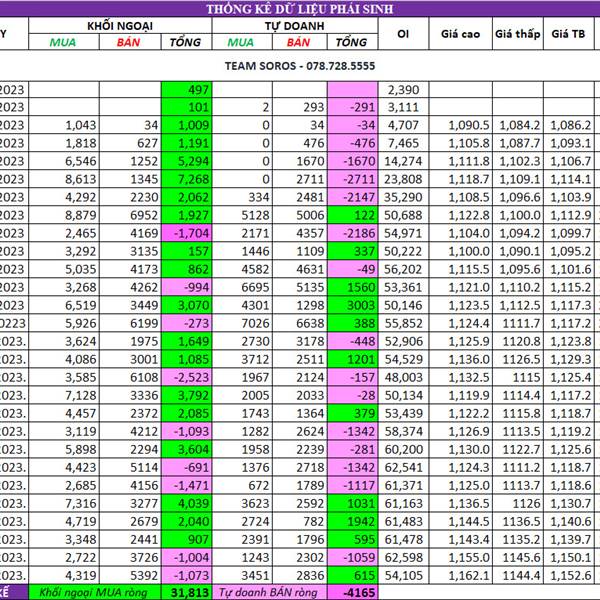Select the pink cell with value -1,704

coord(186,233)
